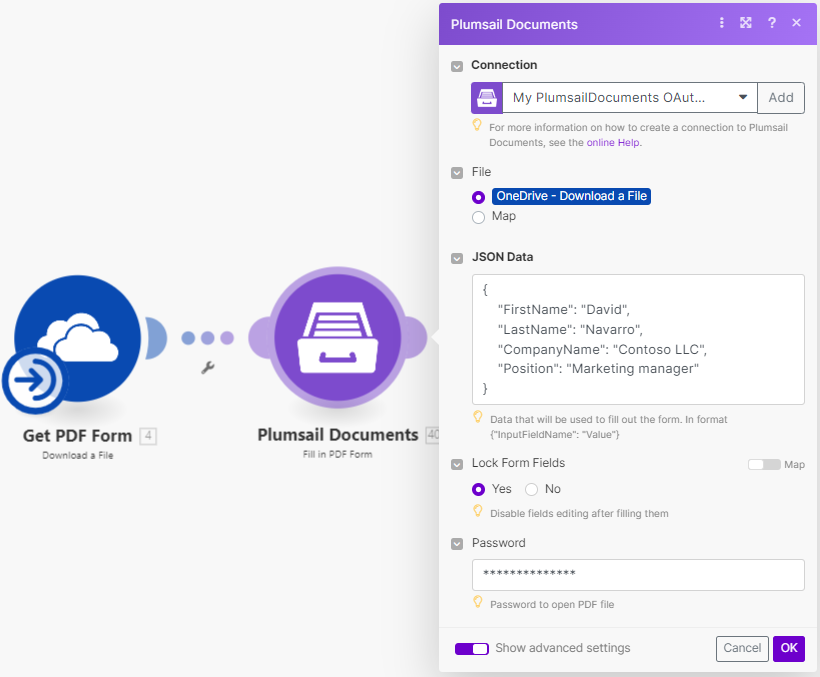Click the Get PDF Form module label

(77, 435)
